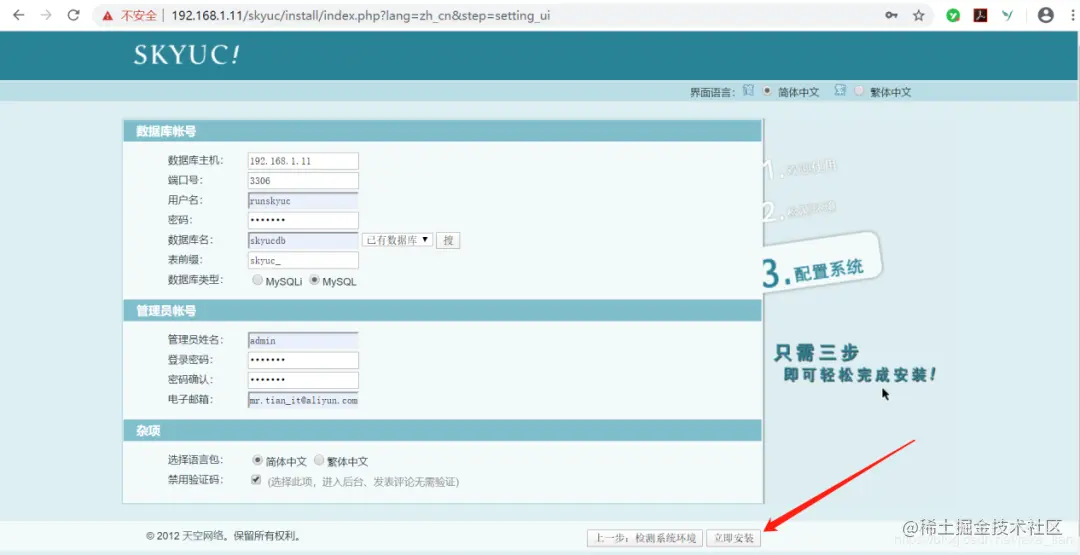Click the browser address bar URL

pyautogui.click(x=361, y=16)
